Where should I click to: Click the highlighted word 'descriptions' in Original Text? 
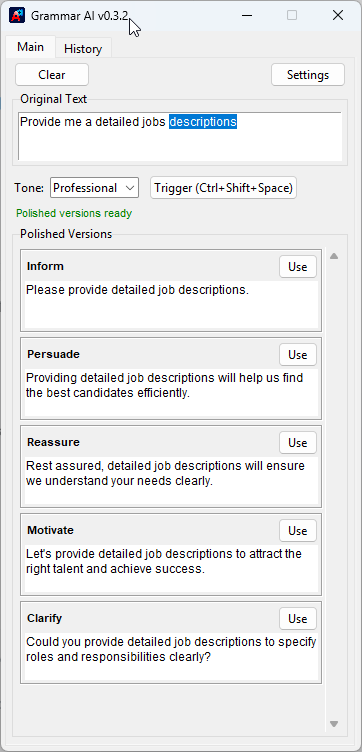203,122
